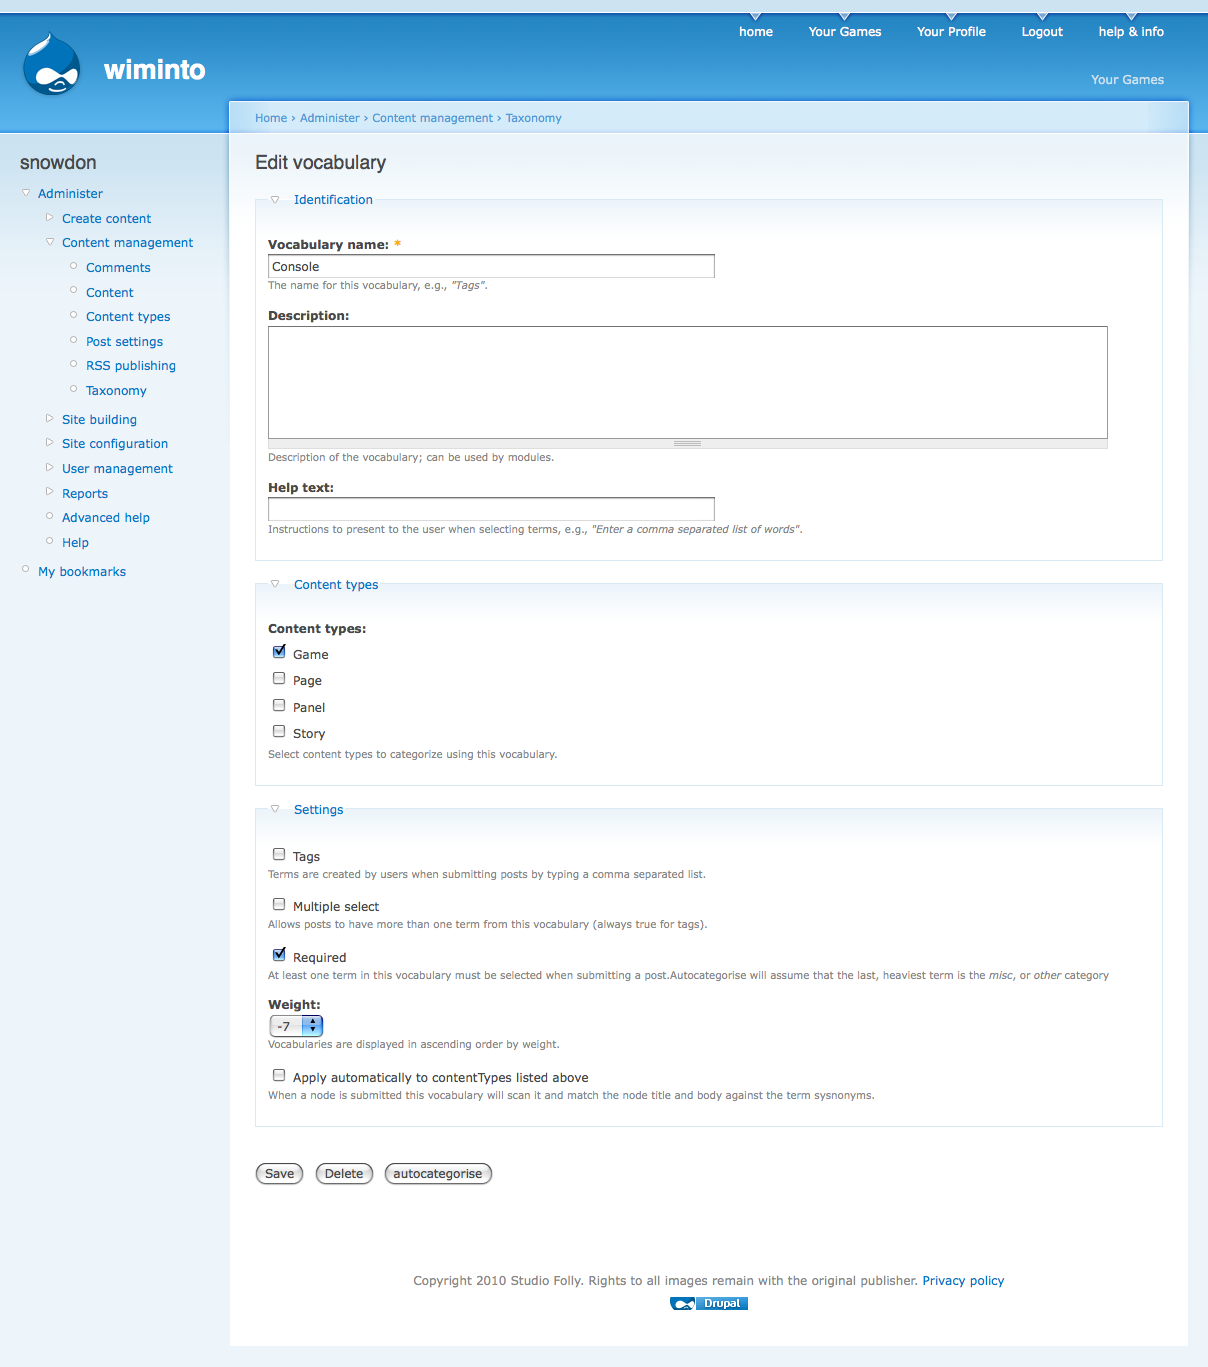Go to the help & info tab
1208x1367 pixels.
pos(1130,31)
